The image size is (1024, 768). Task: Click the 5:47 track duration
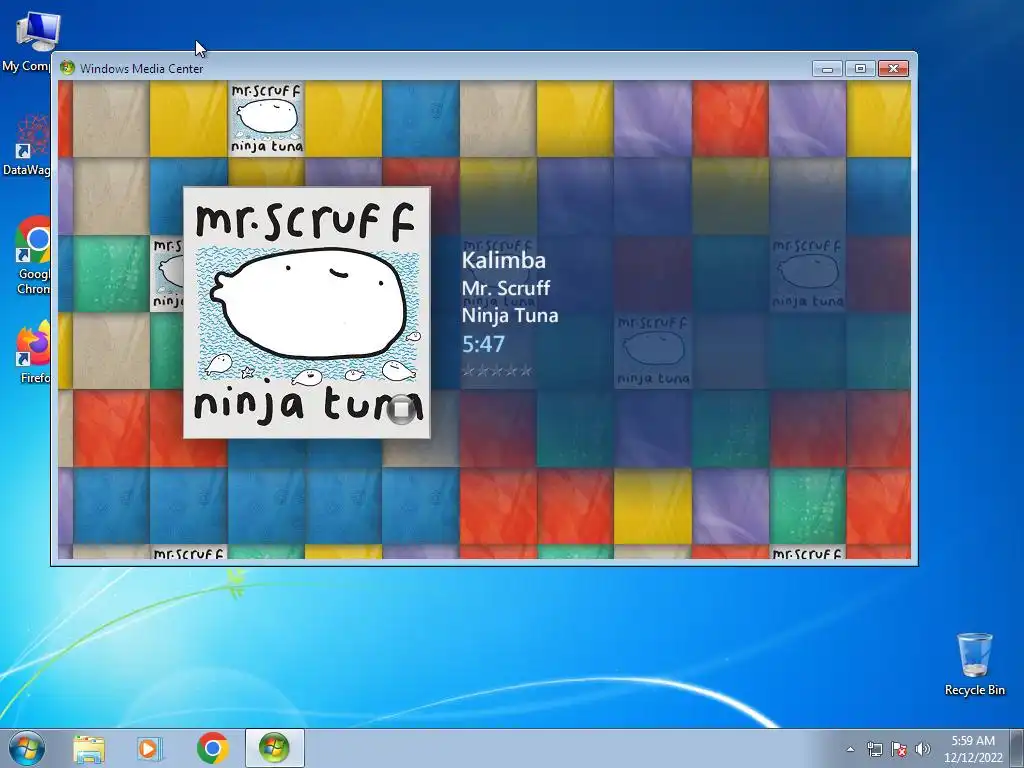(483, 344)
